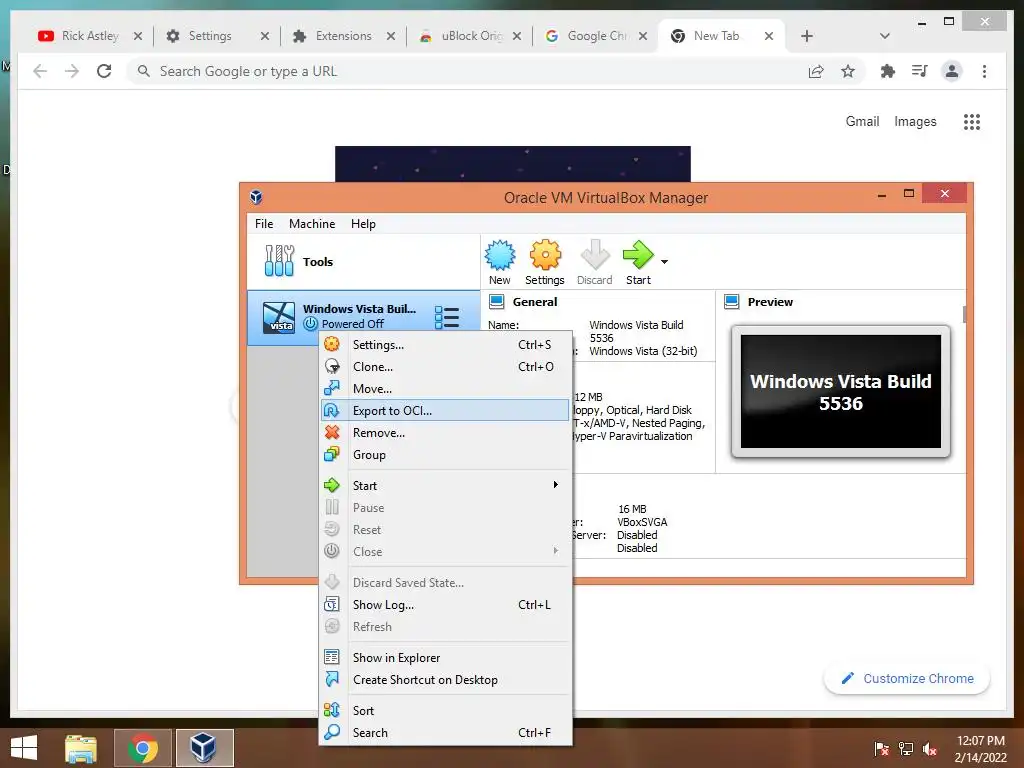Image resolution: width=1024 pixels, height=768 pixels.
Task: Open the Help menu in VirtualBox
Action: tap(363, 224)
